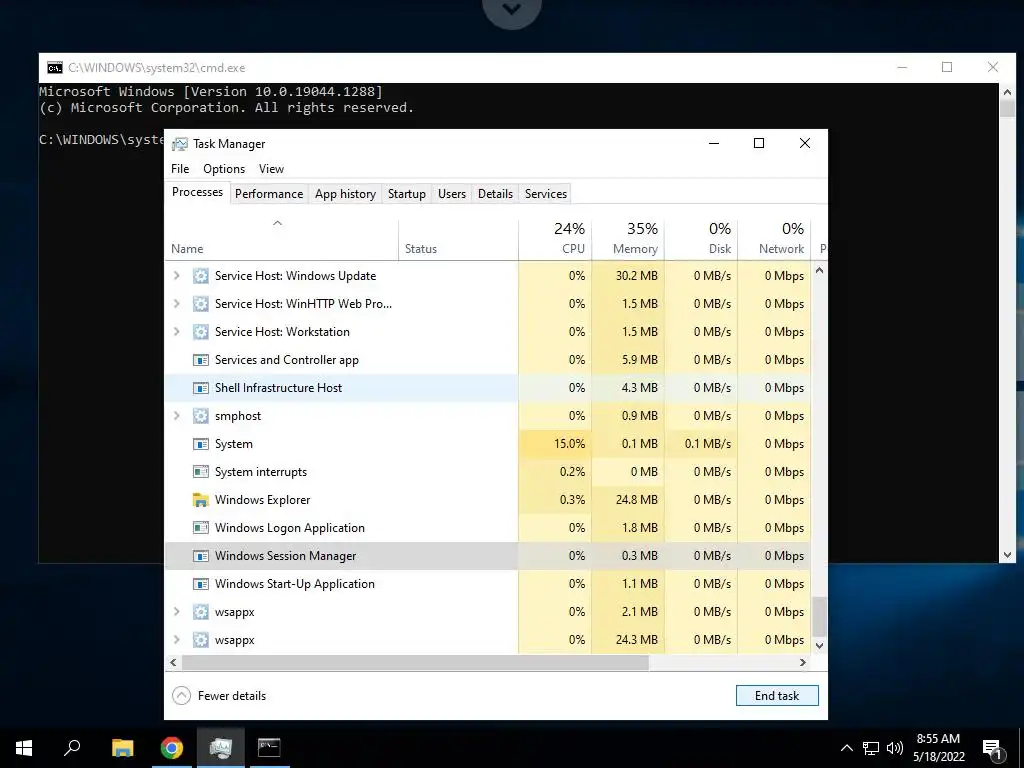1024x768 pixels.
Task: Click the Service Host: Workstation gear icon
Action: click(200, 332)
